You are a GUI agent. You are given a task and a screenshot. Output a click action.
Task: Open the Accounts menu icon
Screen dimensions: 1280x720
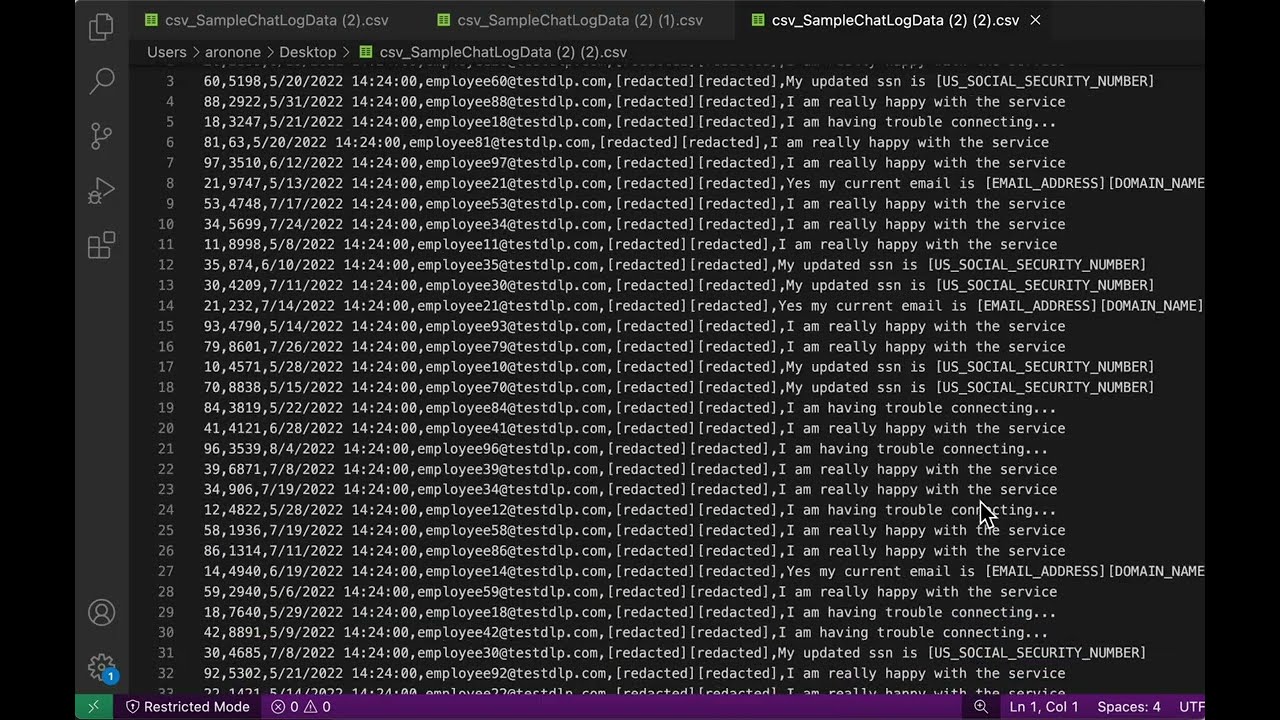pyautogui.click(x=101, y=612)
